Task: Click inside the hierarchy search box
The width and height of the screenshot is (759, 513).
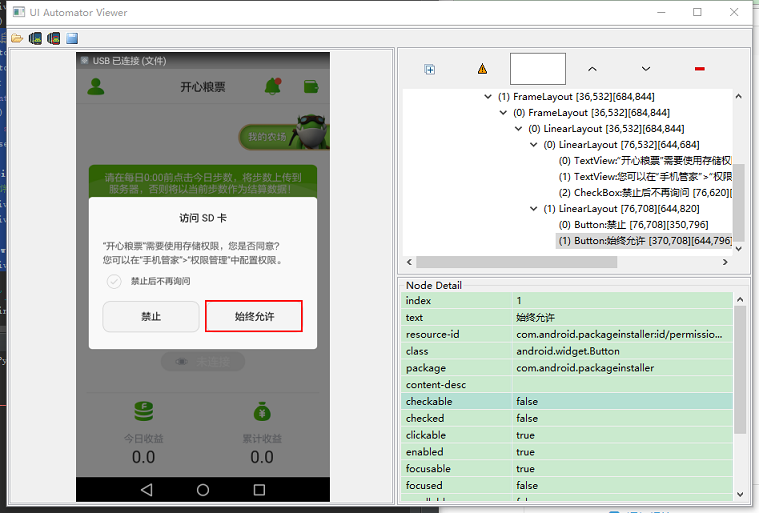Action: [x=538, y=69]
